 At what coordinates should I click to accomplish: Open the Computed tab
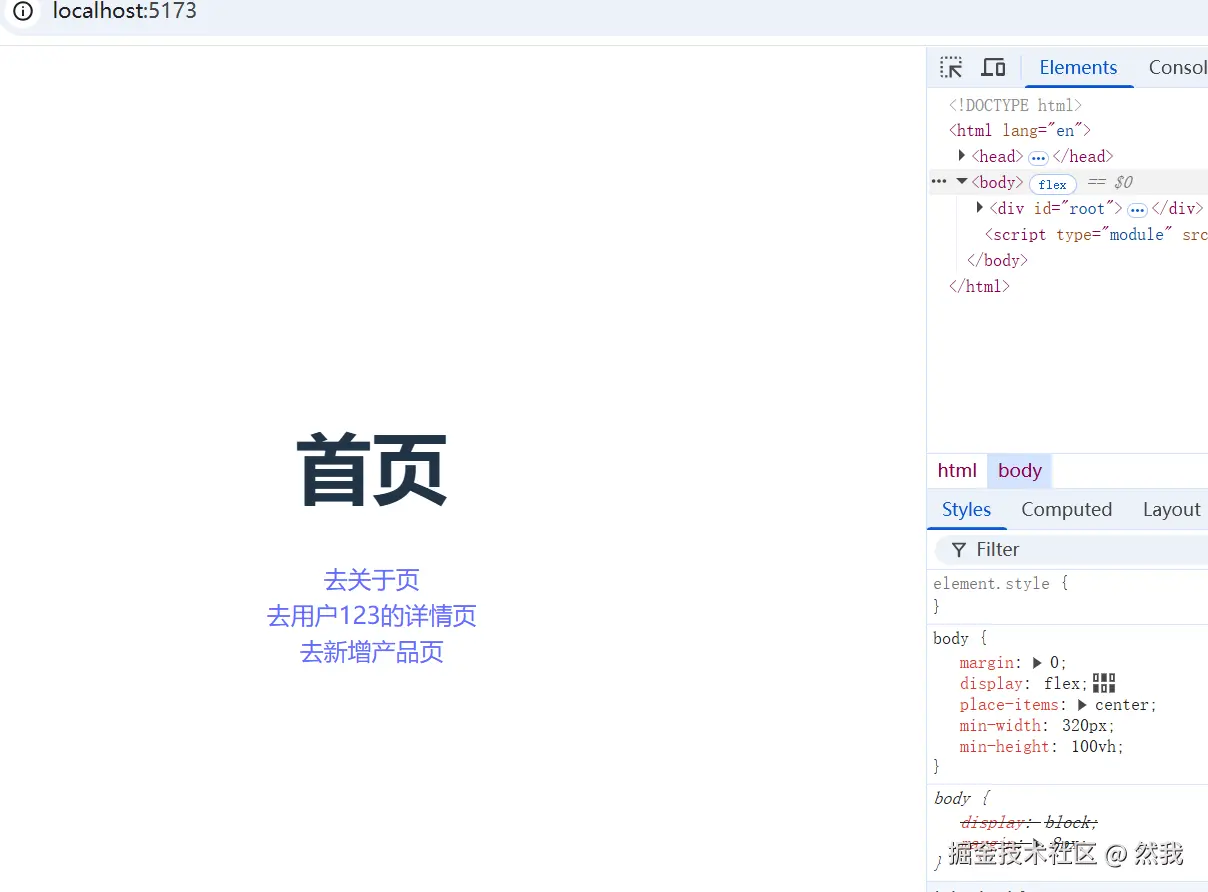coord(1066,509)
